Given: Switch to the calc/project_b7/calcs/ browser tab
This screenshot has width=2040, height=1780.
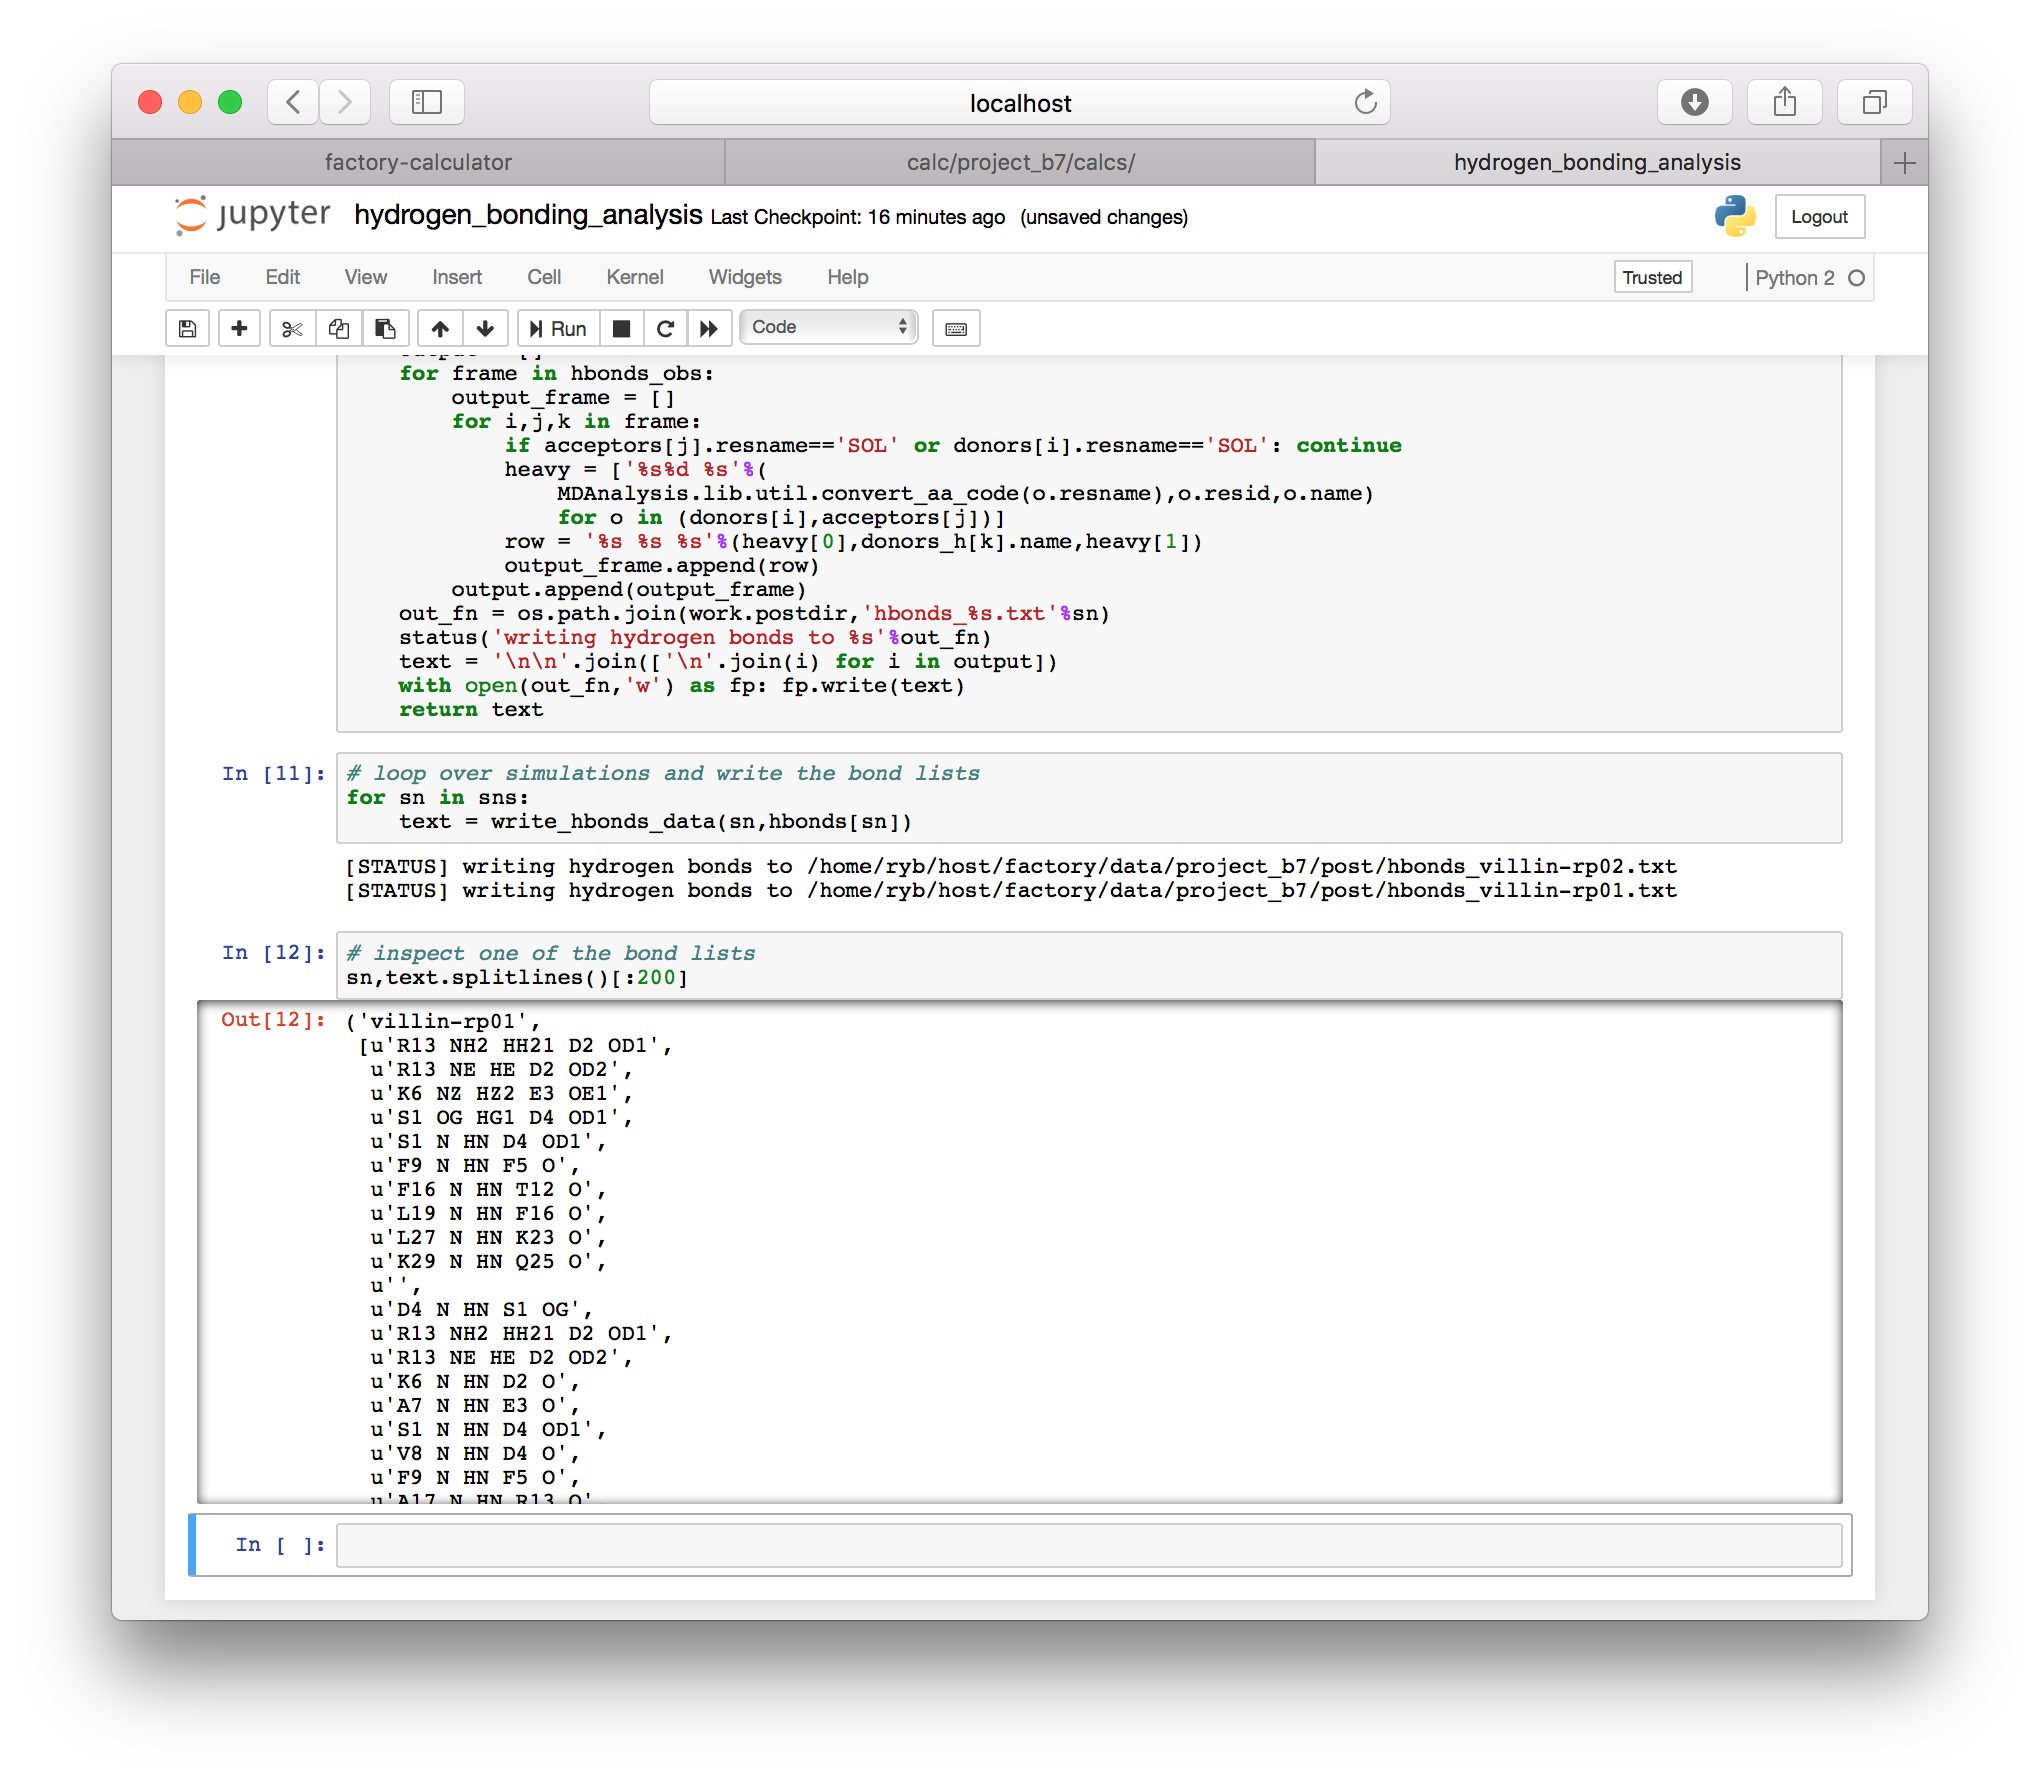Looking at the screenshot, I should (x=1020, y=162).
